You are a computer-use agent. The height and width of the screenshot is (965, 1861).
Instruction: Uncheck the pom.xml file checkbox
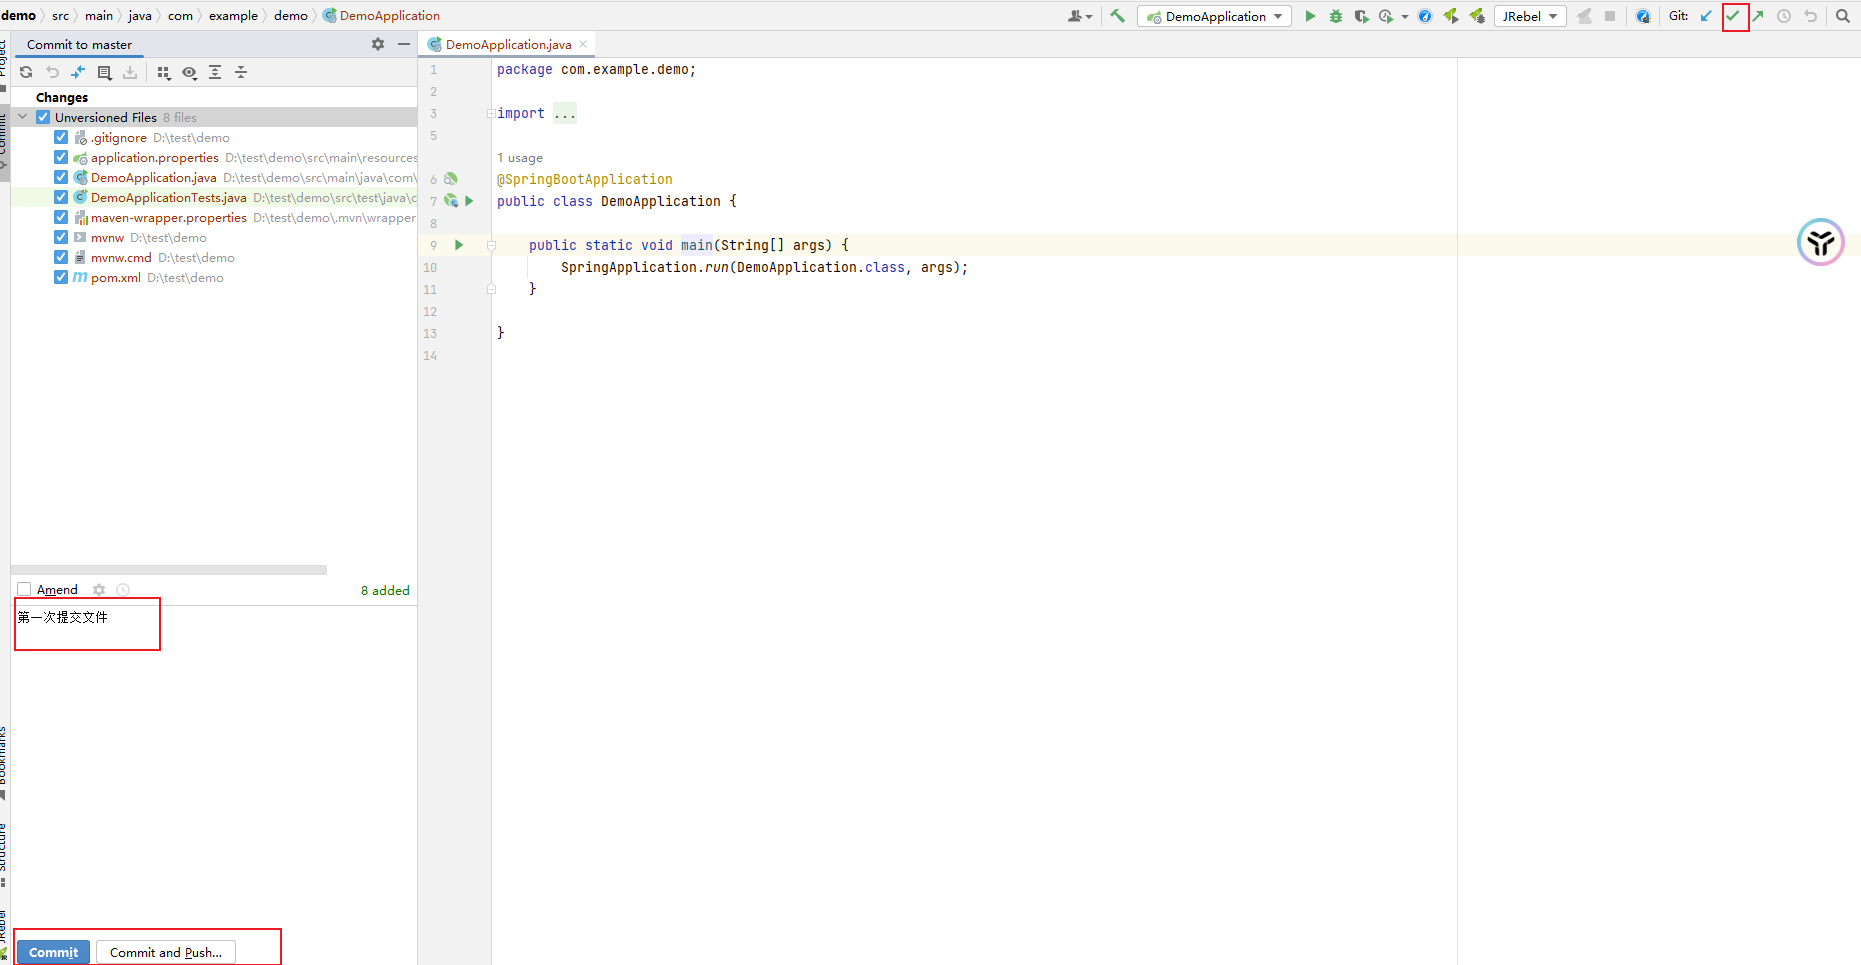61,277
